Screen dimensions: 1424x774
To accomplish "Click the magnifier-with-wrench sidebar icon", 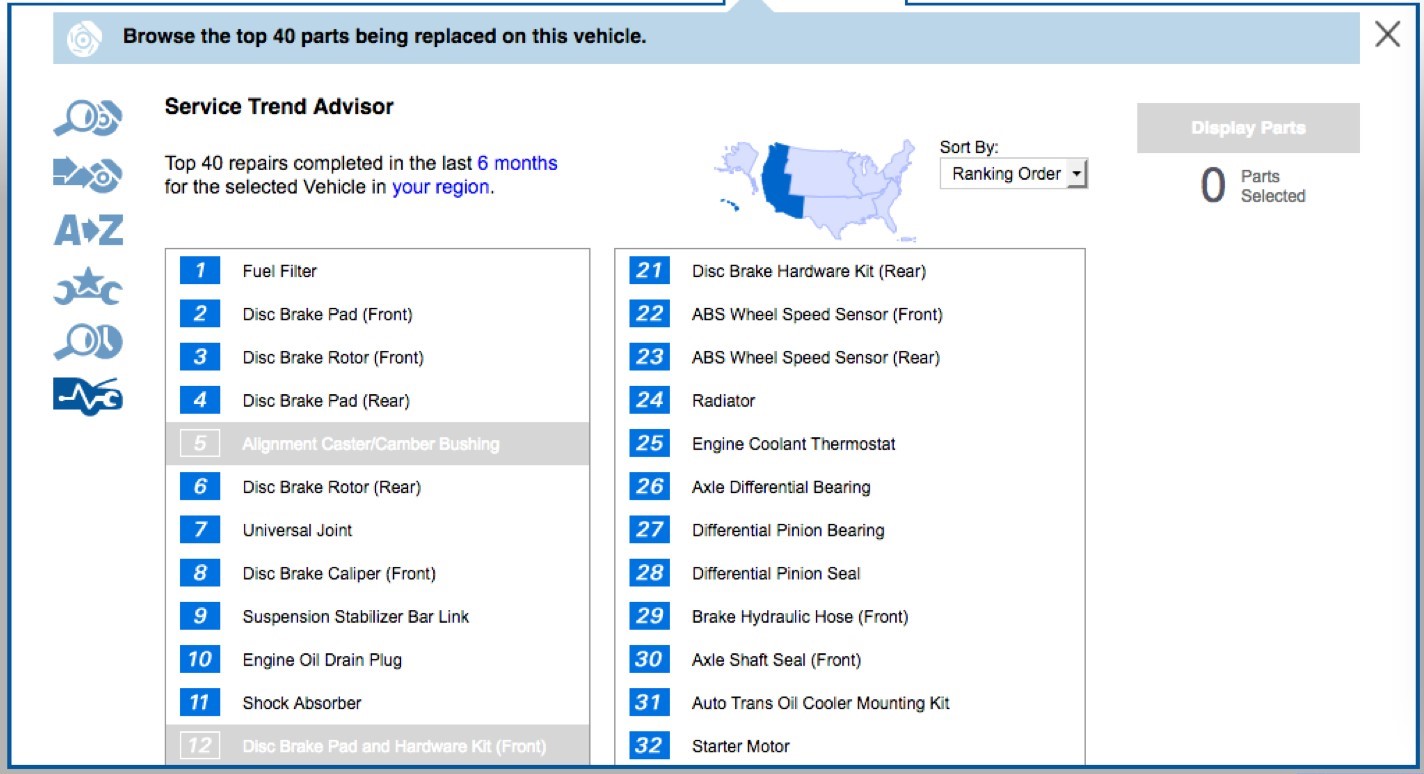I will 87,343.
